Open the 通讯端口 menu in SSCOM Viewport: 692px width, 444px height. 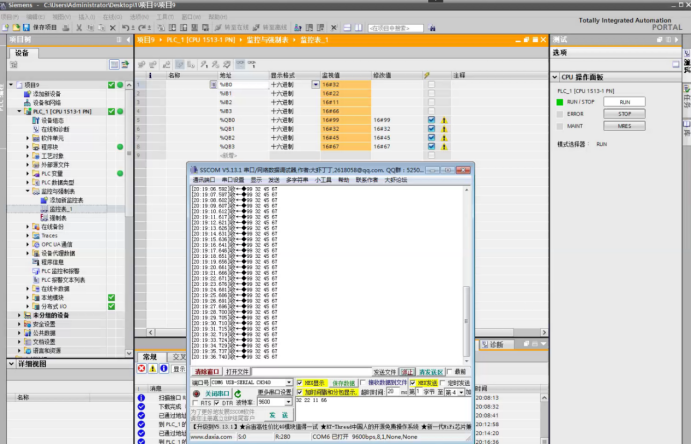click(x=204, y=180)
